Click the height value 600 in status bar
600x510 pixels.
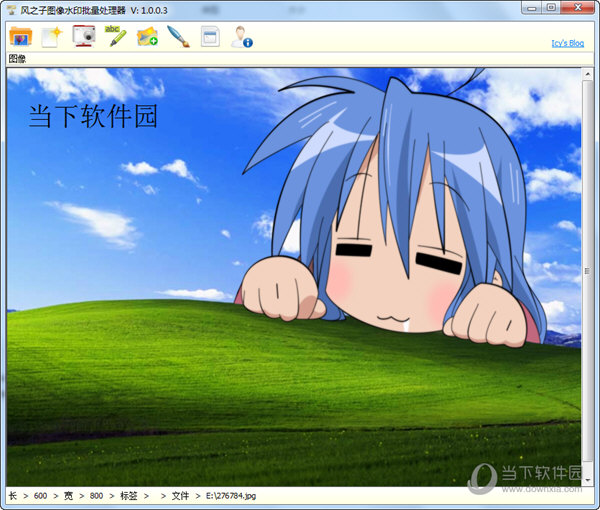click(40, 496)
